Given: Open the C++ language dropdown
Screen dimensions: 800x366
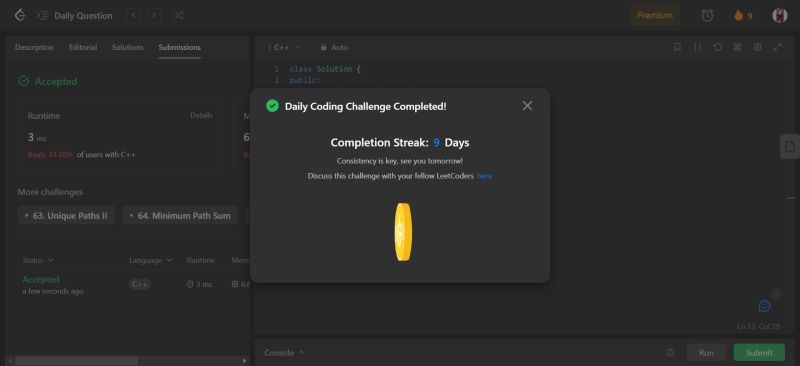Looking at the screenshot, I should (285, 47).
